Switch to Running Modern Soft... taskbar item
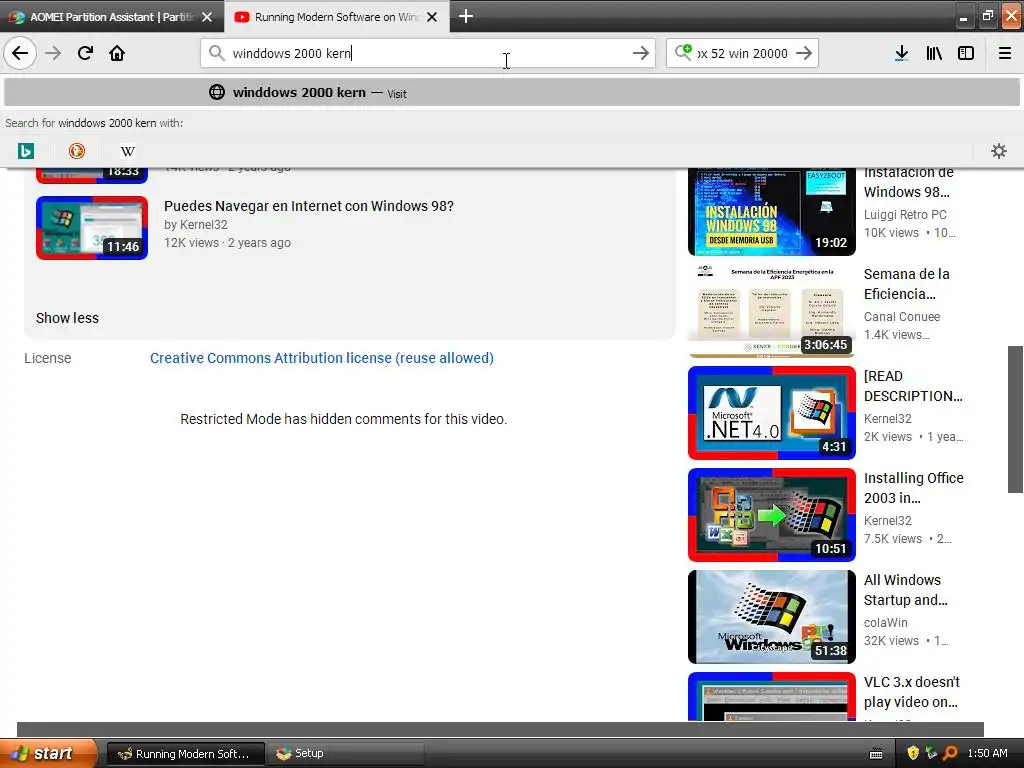 point(185,754)
